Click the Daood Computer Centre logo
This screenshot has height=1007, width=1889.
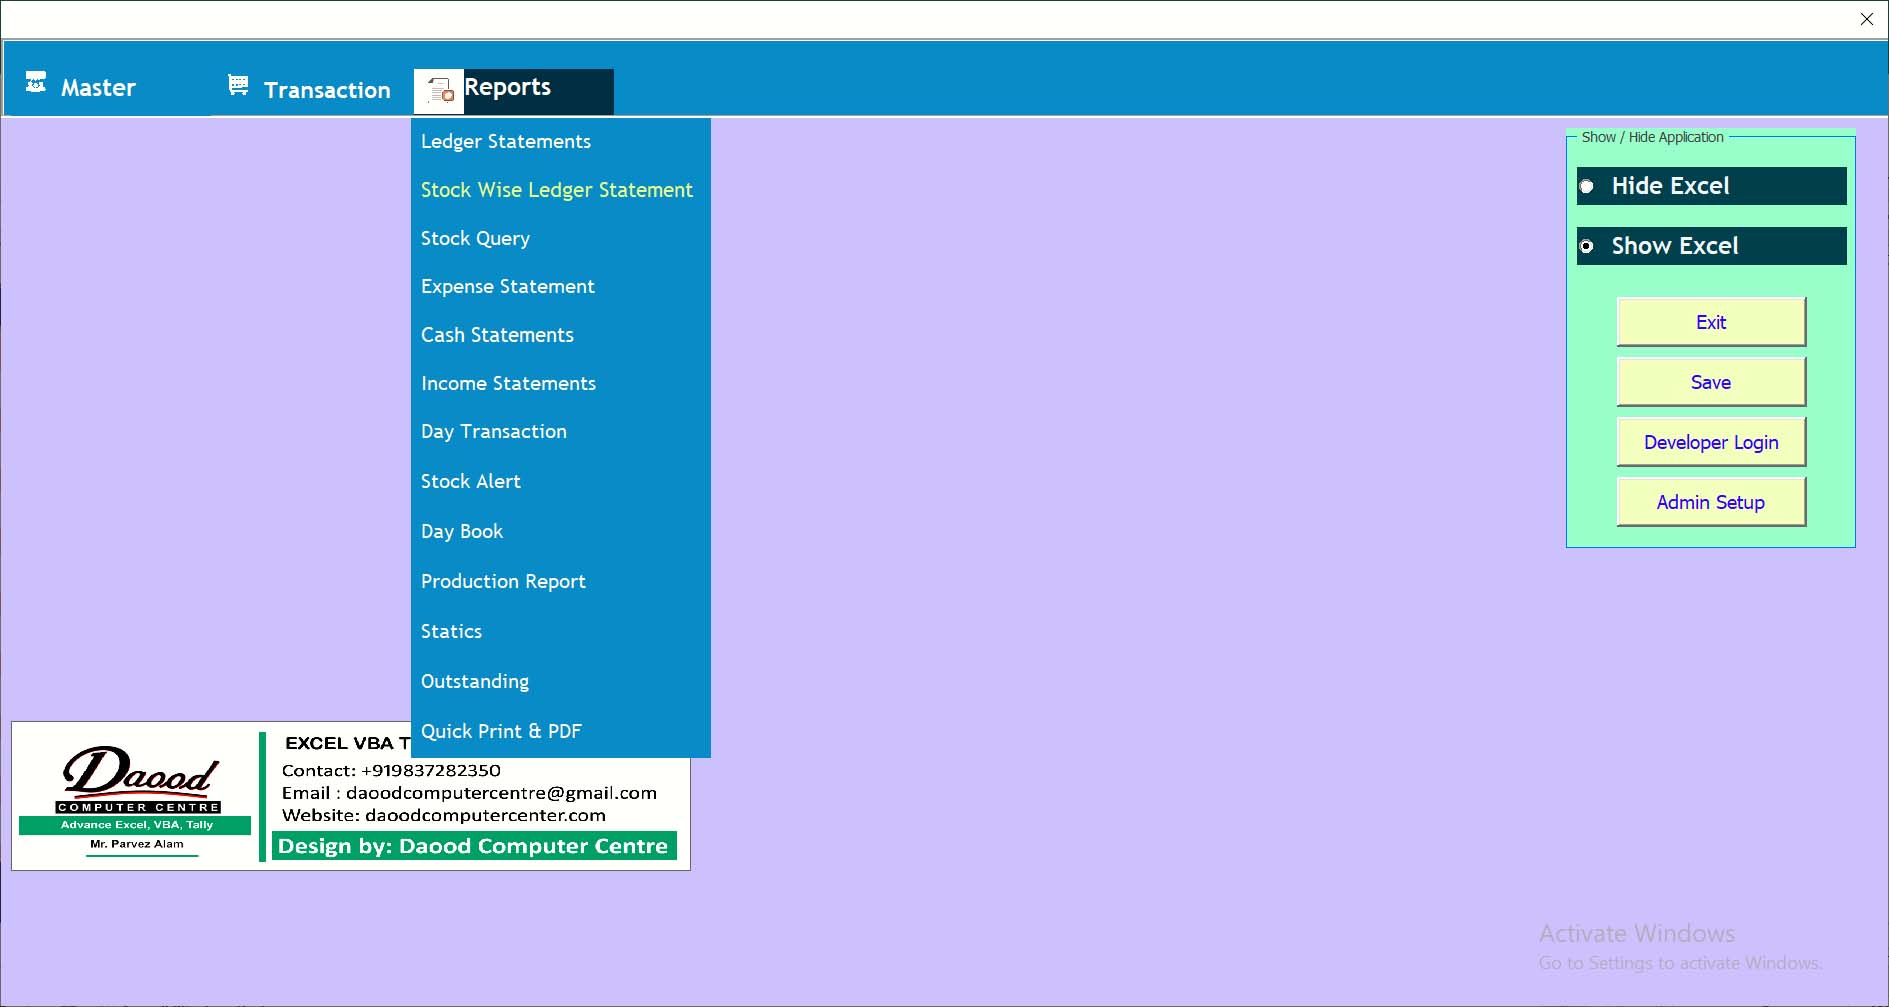click(136, 796)
